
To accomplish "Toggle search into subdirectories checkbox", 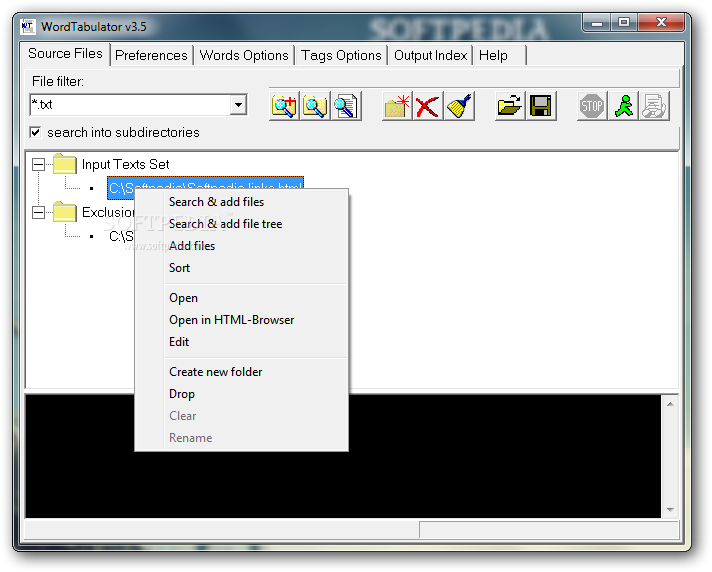I will point(35,132).
